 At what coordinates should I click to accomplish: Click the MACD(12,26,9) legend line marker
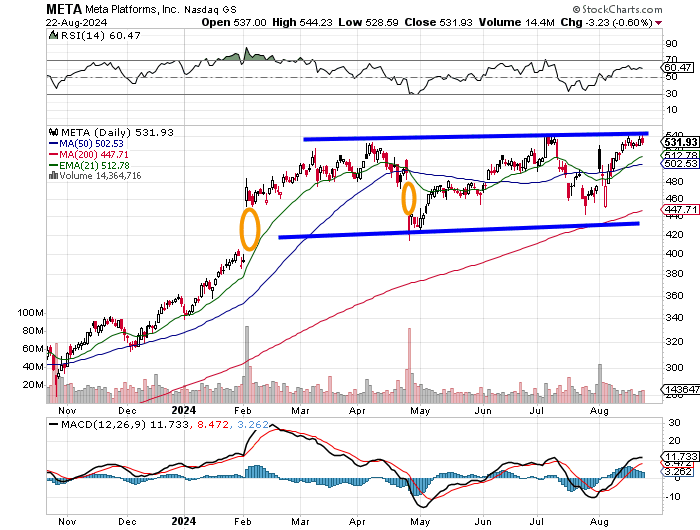53,424
